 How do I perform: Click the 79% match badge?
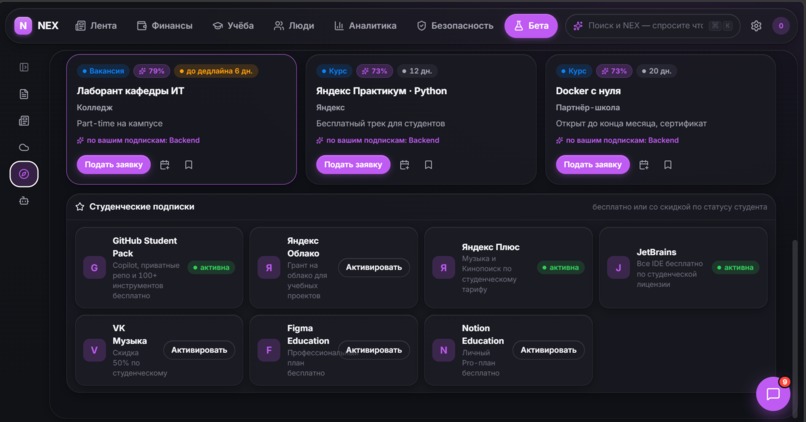point(152,71)
